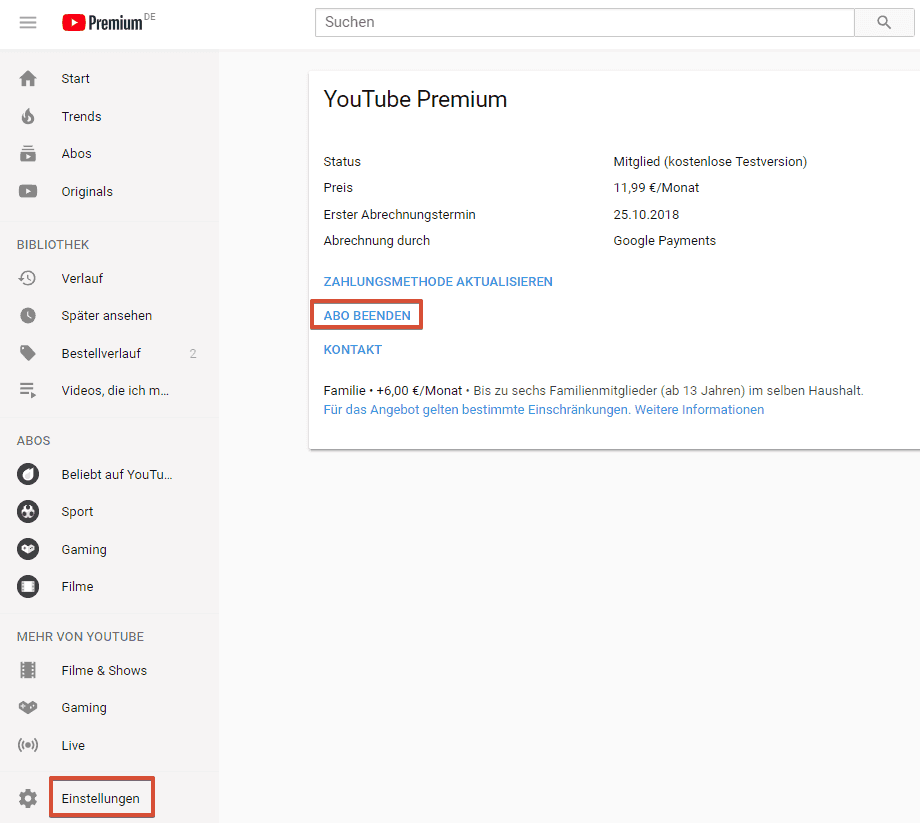The image size is (920, 823).
Task: Click the Gaming heart icon under Mehr von YouTube
Action: click(x=28, y=707)
